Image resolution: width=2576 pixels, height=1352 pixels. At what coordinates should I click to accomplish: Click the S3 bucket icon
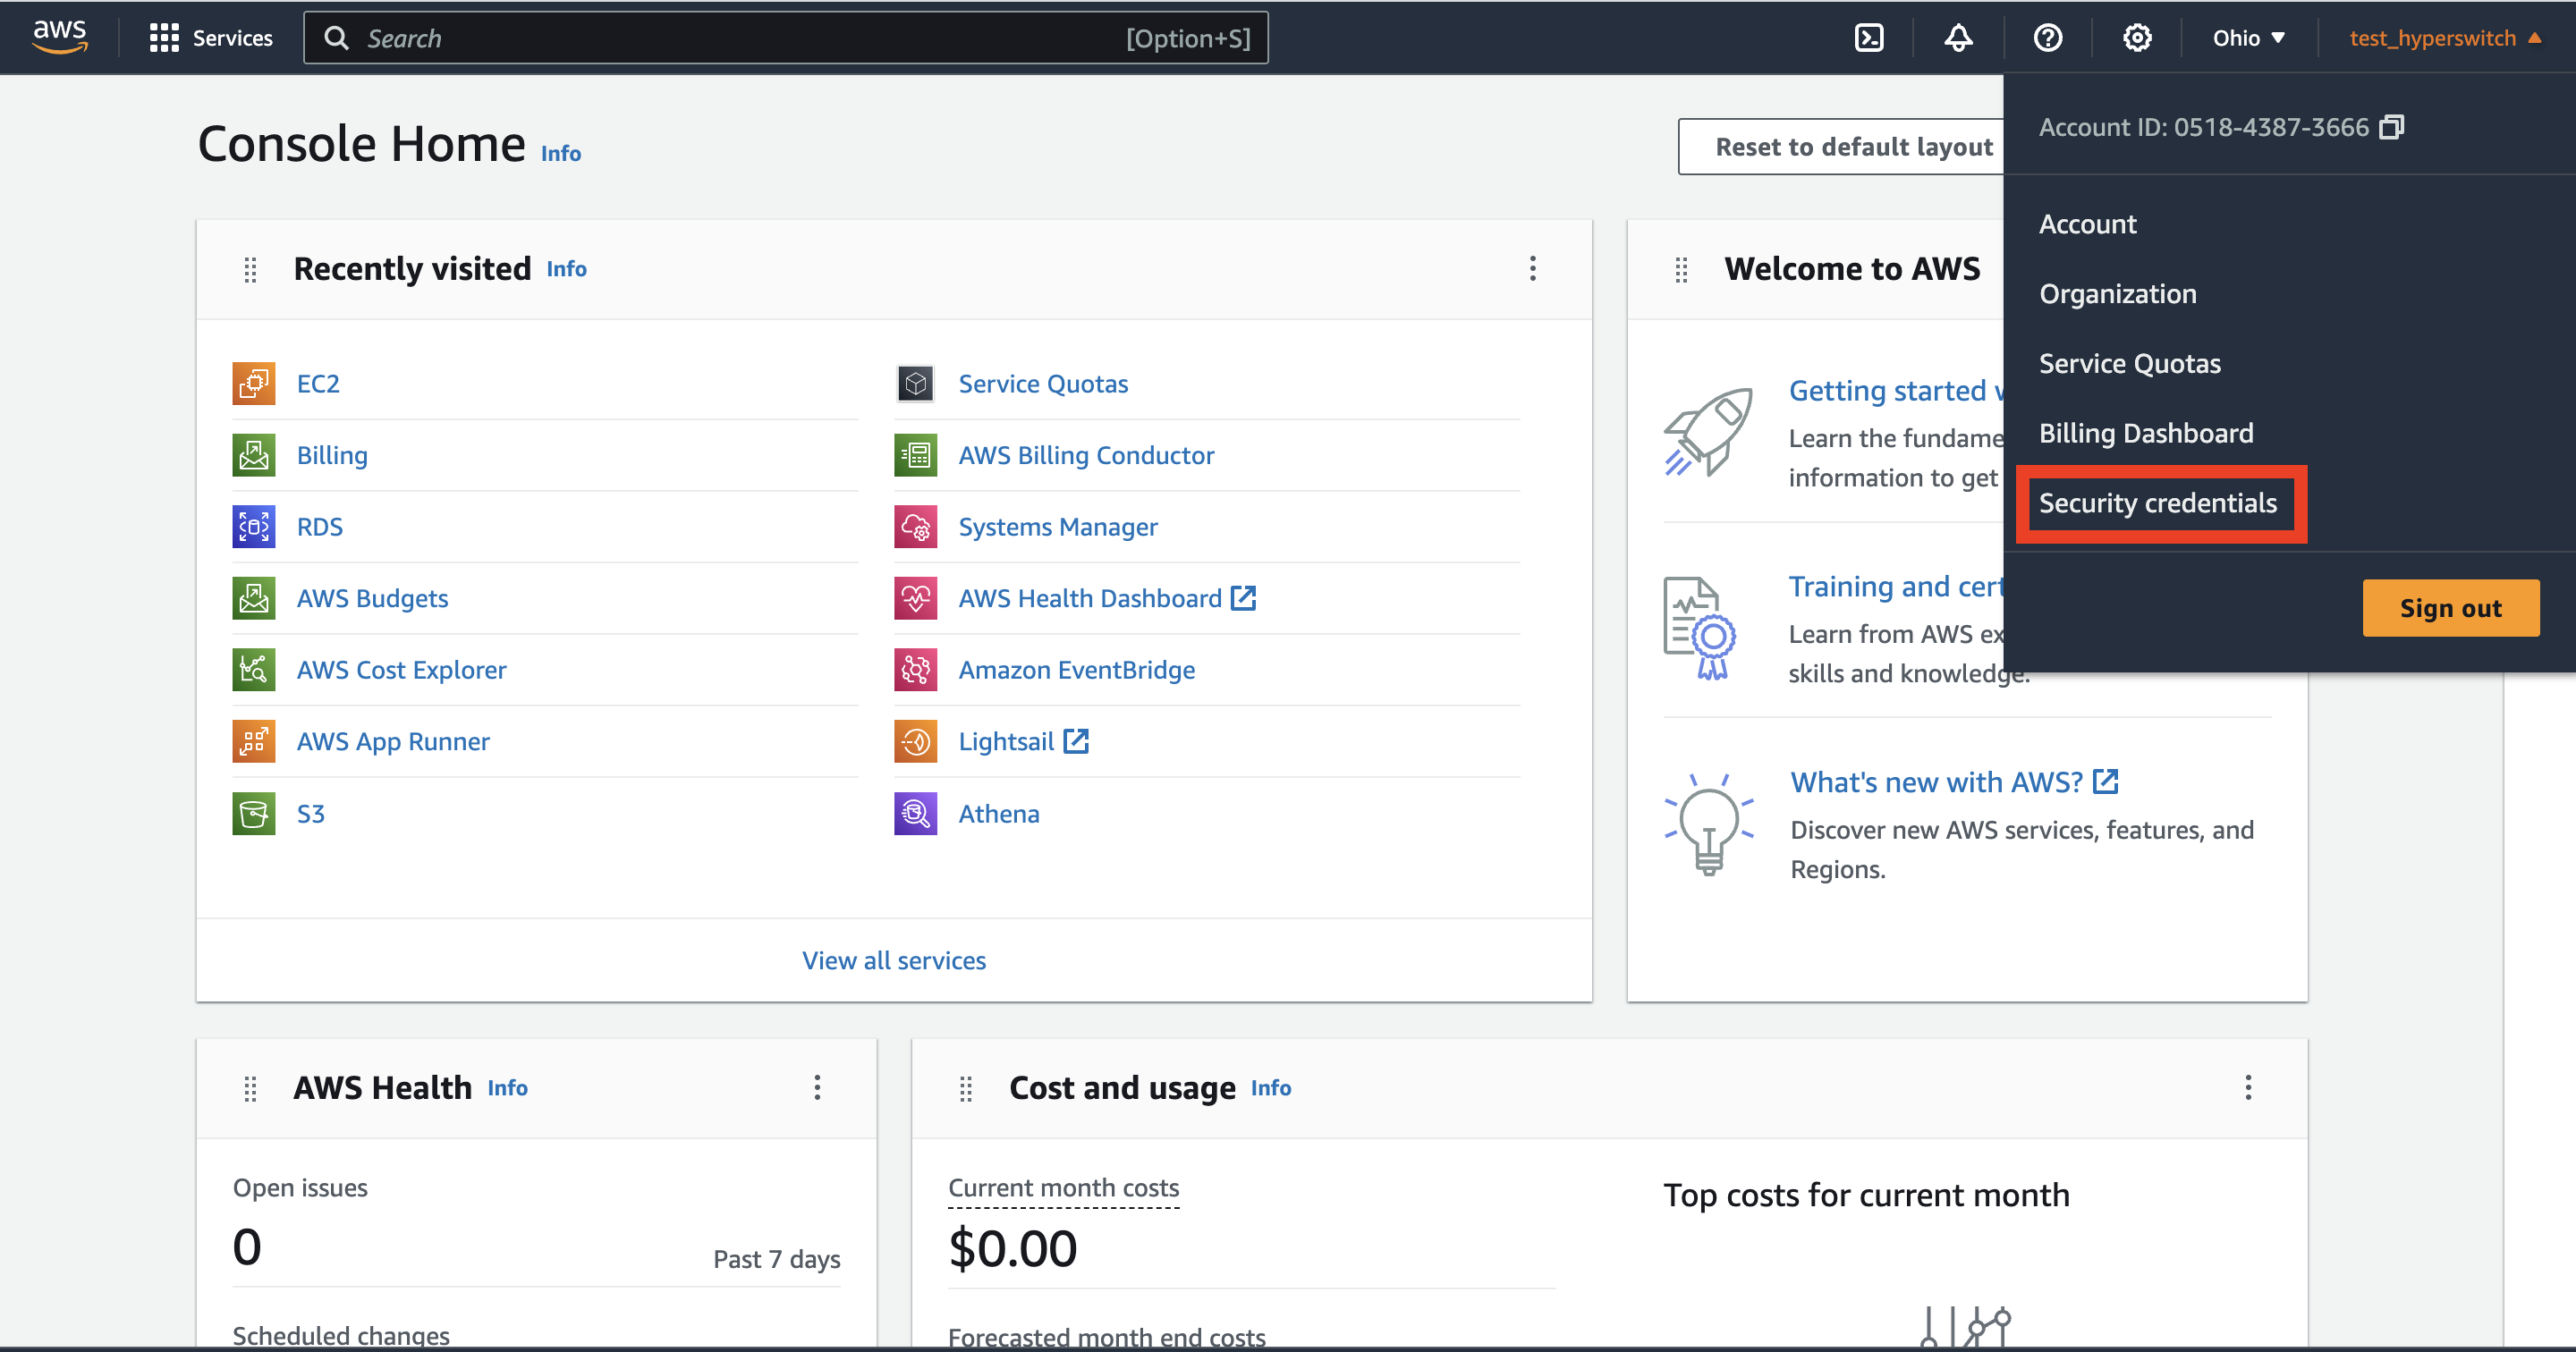pos(253,814)
